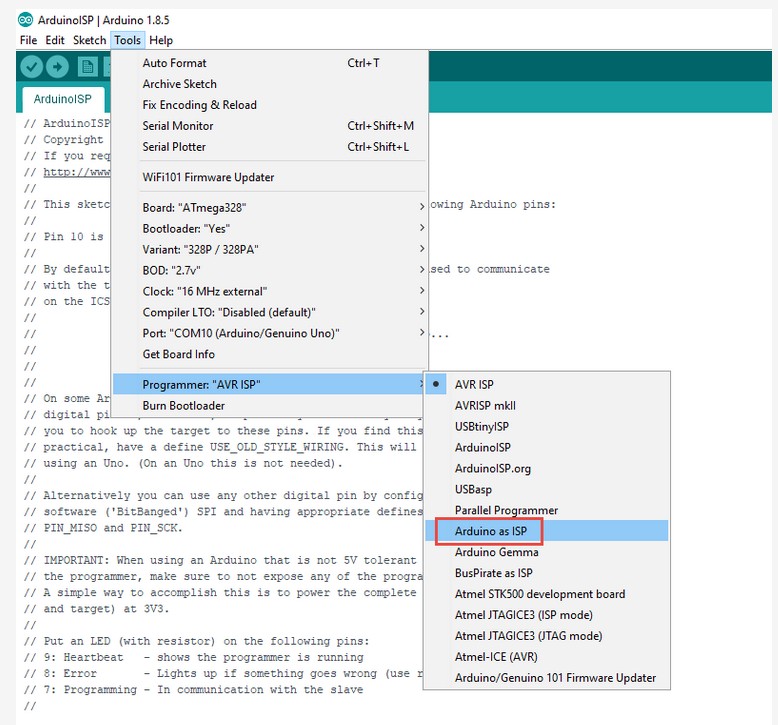
Task: Select the USBasp programmer
Action: click(547, 489)
